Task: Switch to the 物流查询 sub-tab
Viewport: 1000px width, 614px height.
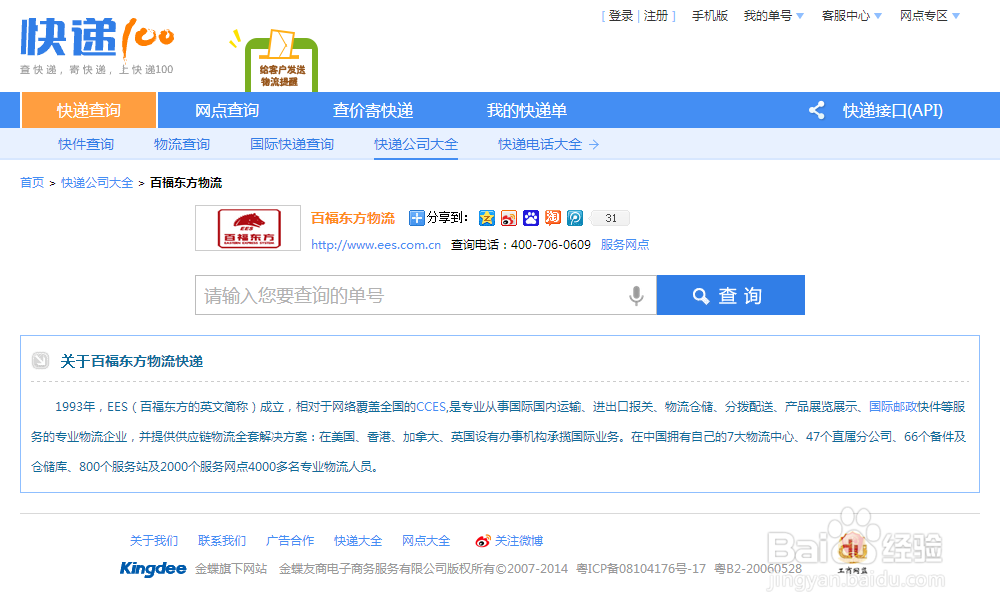Action: click(182, 144)
